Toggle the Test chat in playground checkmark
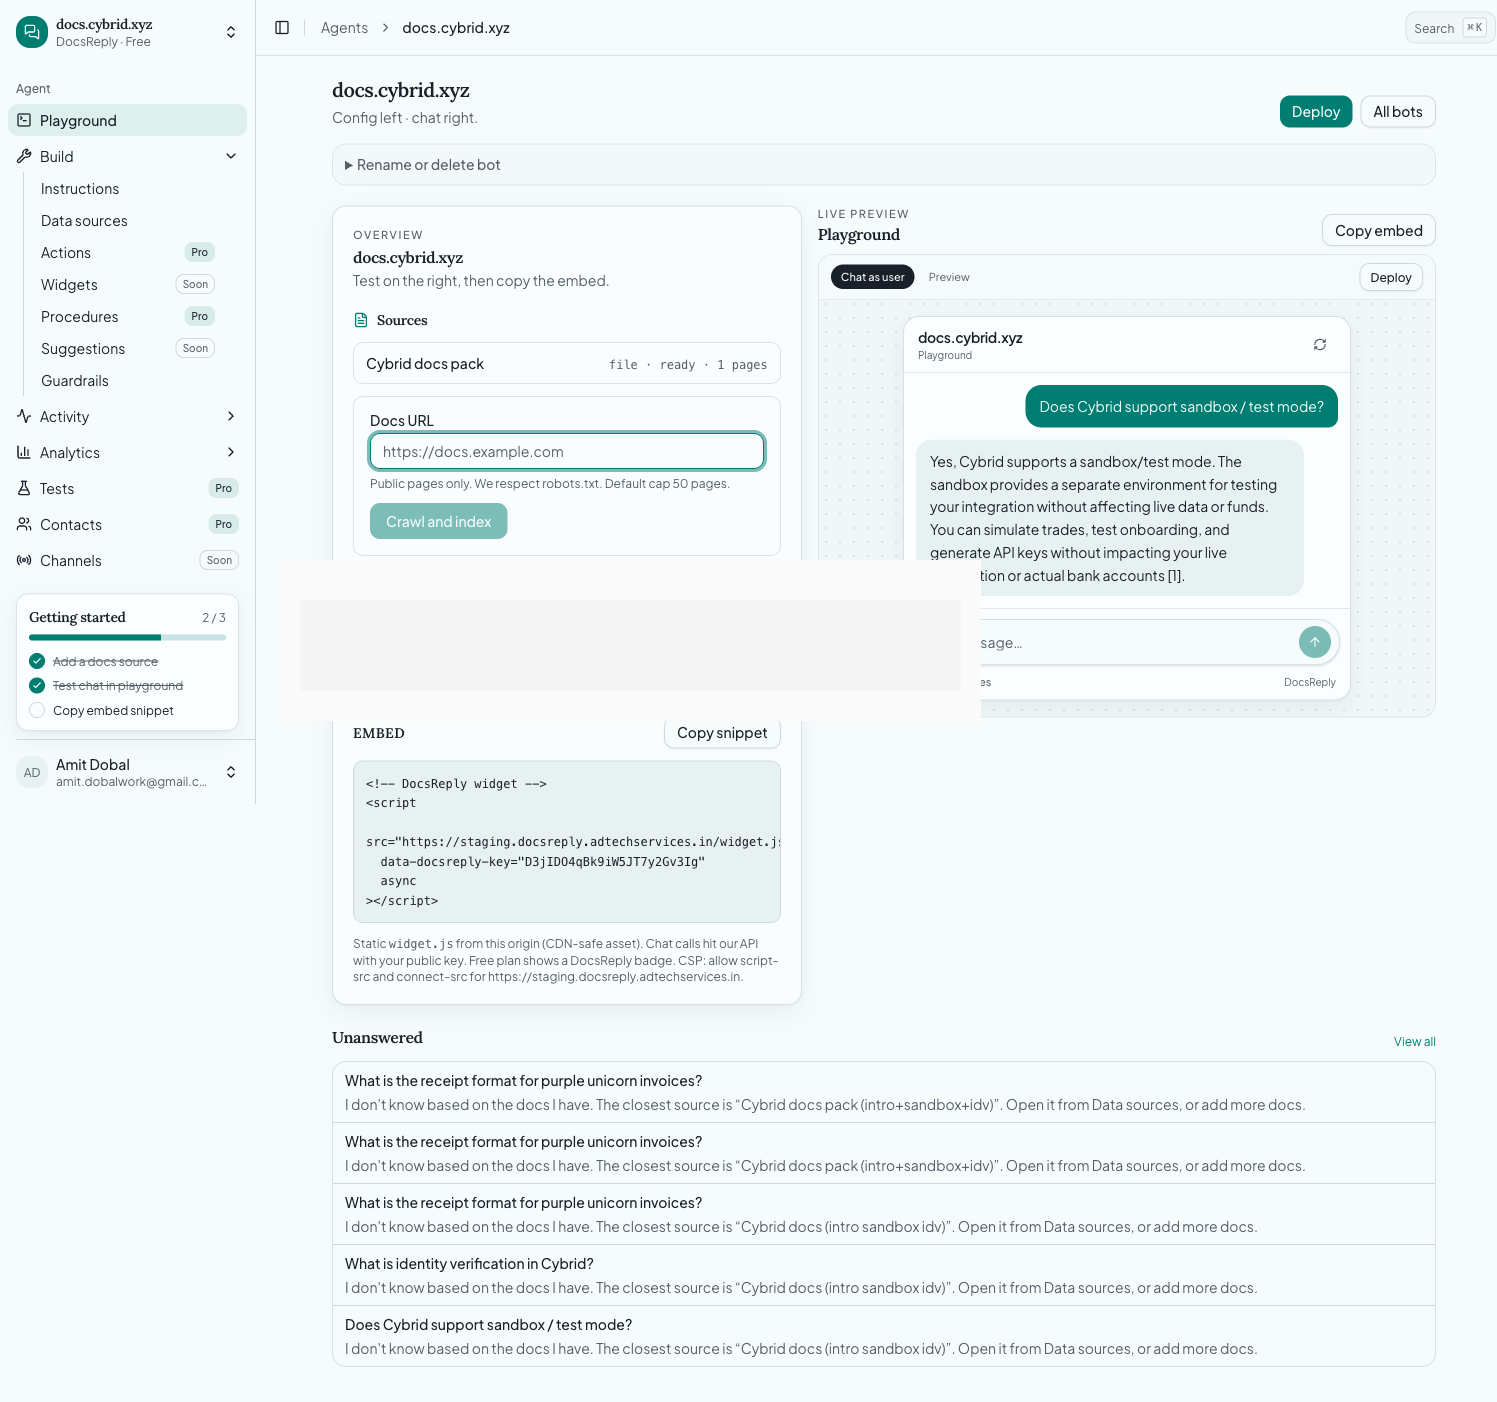The image size is (1497, 1402). point(37,685)
